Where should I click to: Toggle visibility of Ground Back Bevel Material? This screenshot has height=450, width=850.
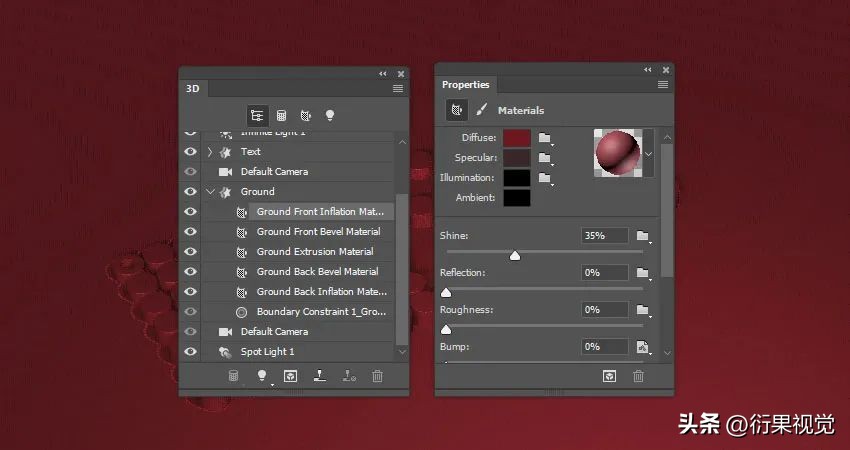pos(190,272)
